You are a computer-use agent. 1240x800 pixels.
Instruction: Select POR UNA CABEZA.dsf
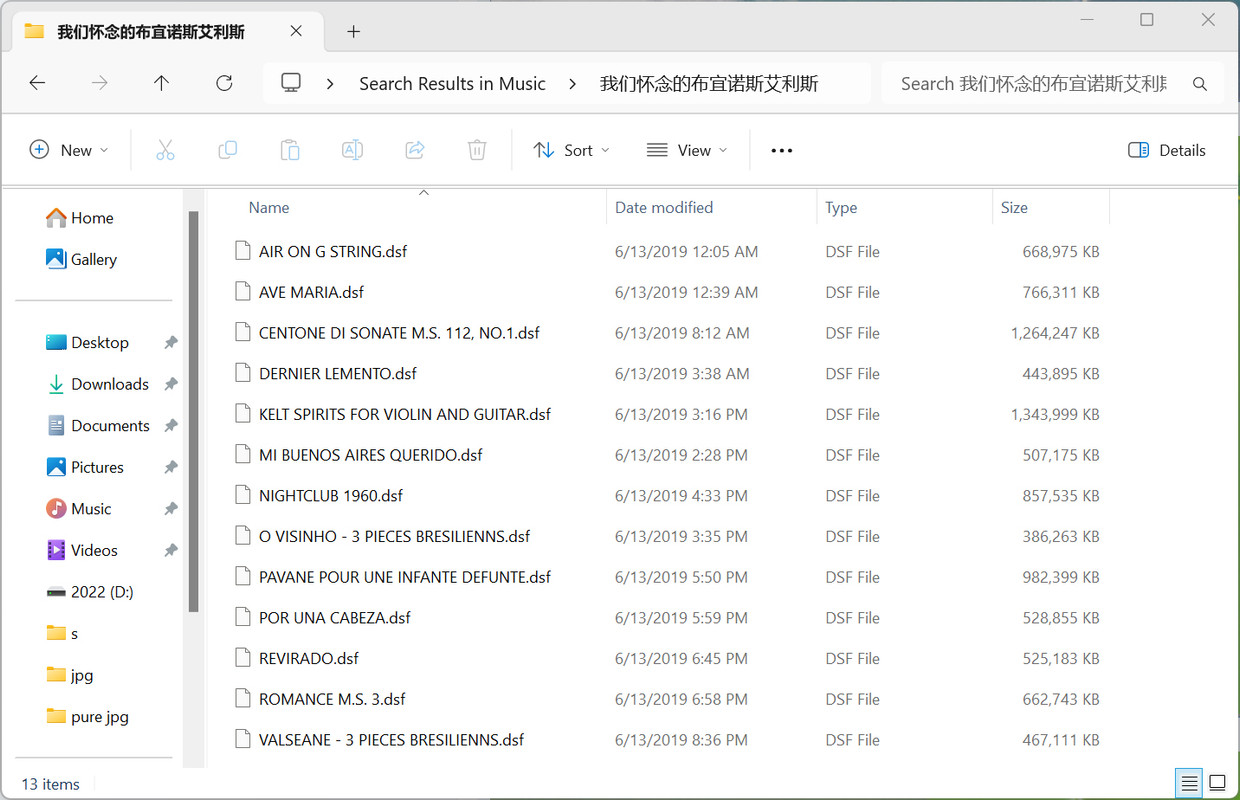click(335, 618)
